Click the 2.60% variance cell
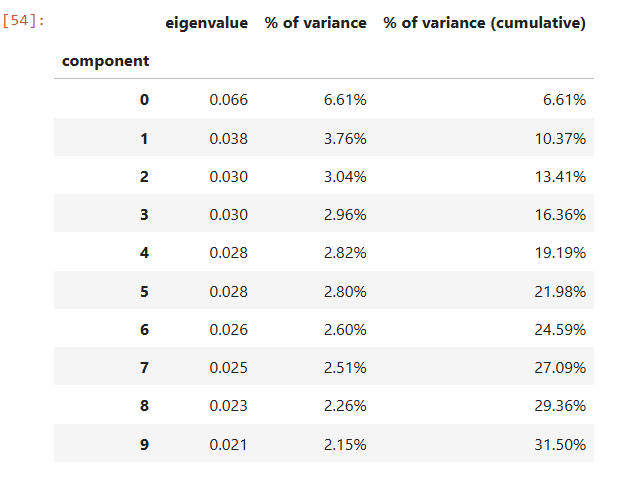Screen dimensions: 643x481 [x=345, y=329]
